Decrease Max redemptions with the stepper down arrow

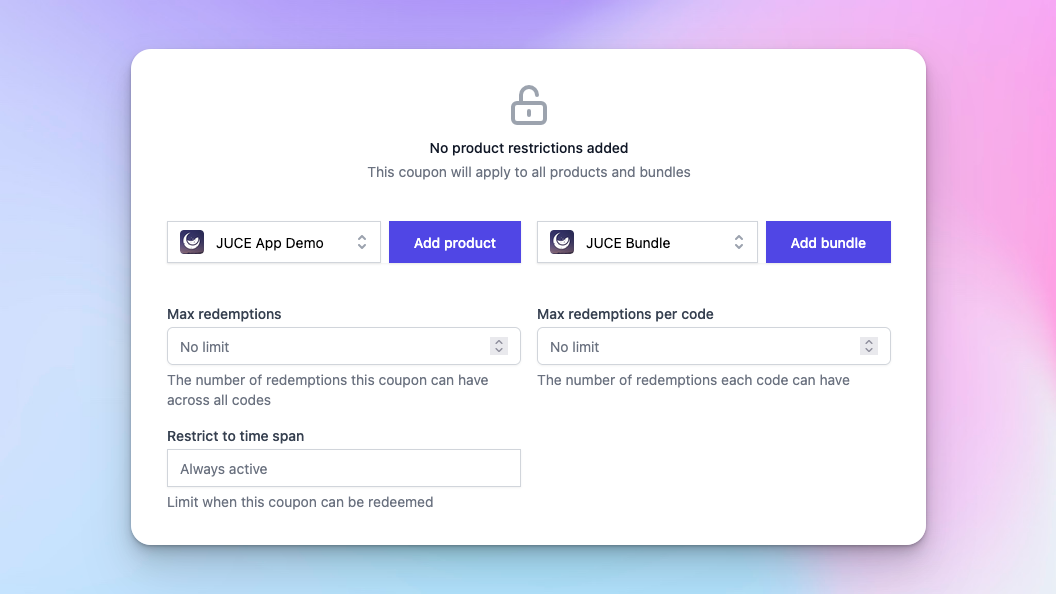coord(499,351)
